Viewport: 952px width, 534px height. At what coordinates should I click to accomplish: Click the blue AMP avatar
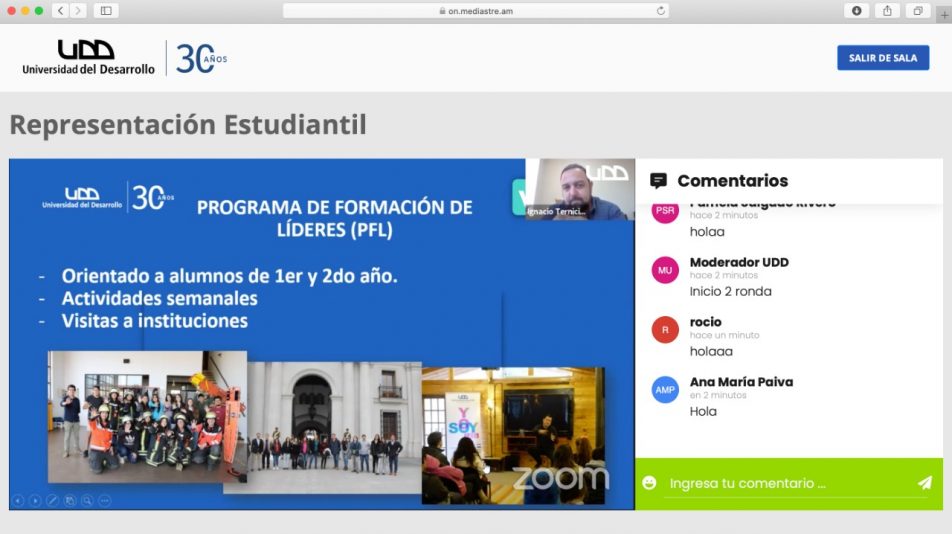665,390
